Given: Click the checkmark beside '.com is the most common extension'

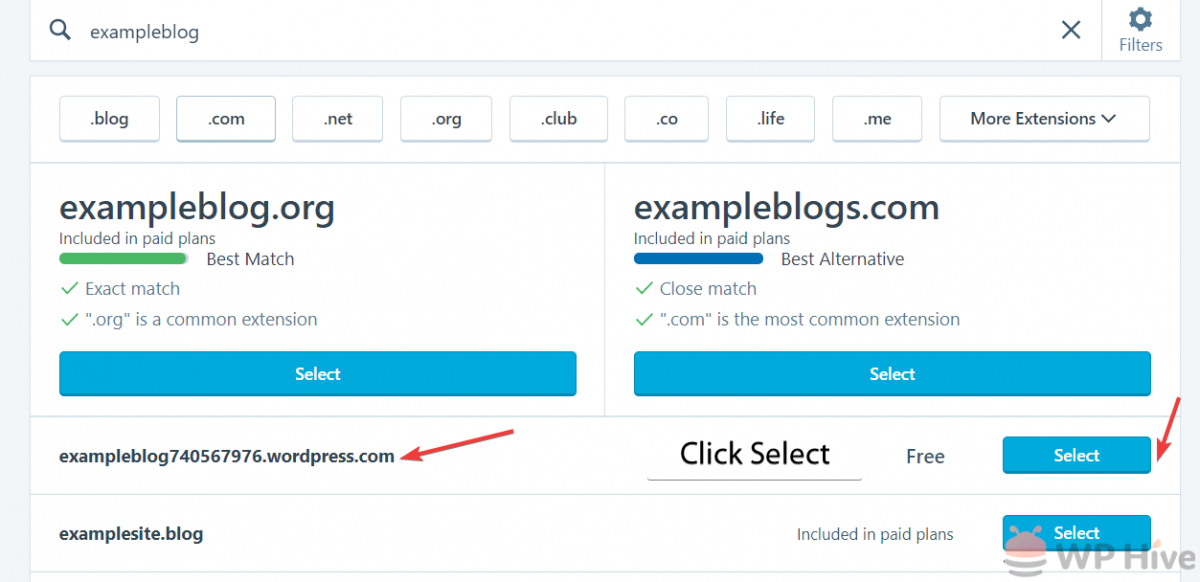Looking at the screenshot, I should 644,319.
